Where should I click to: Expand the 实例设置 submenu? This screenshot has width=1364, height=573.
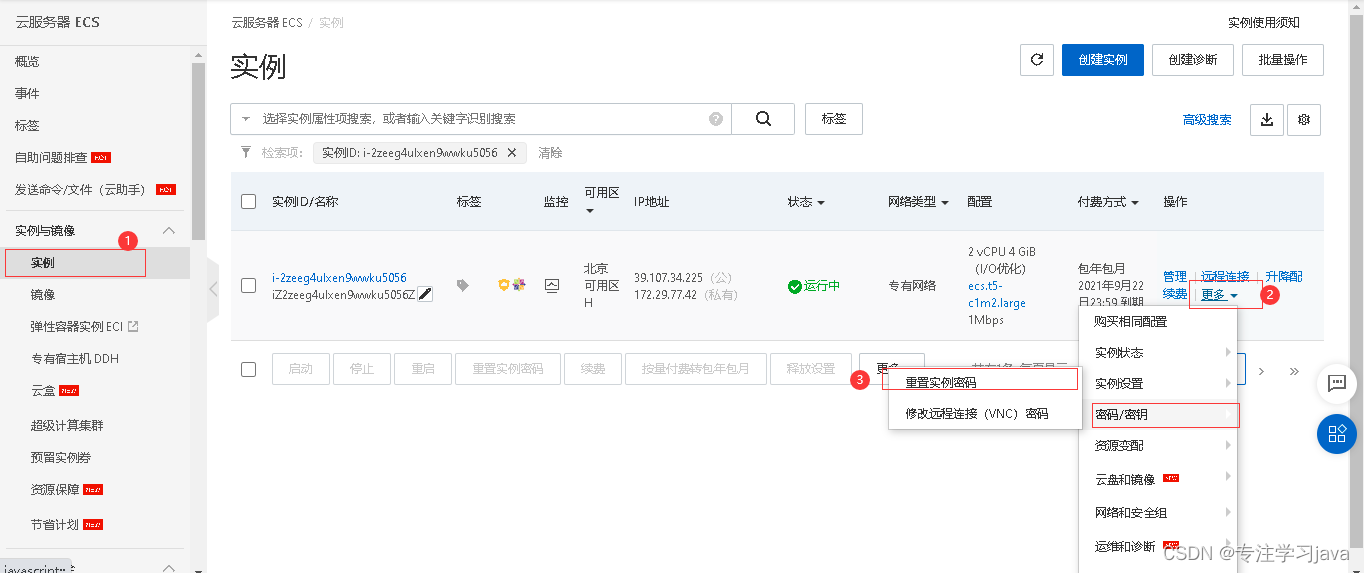click(1158, 383)
